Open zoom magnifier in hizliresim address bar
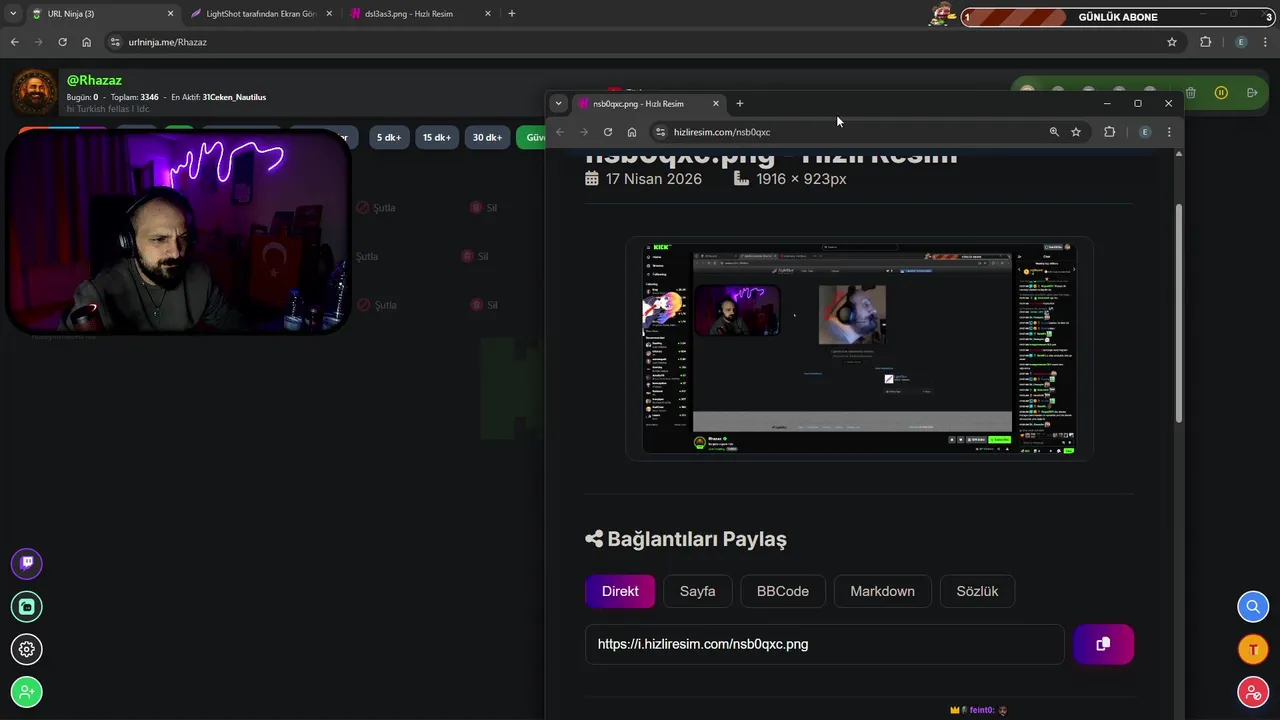Viewport: 1280px width, 720px height. pos(1054,132)
